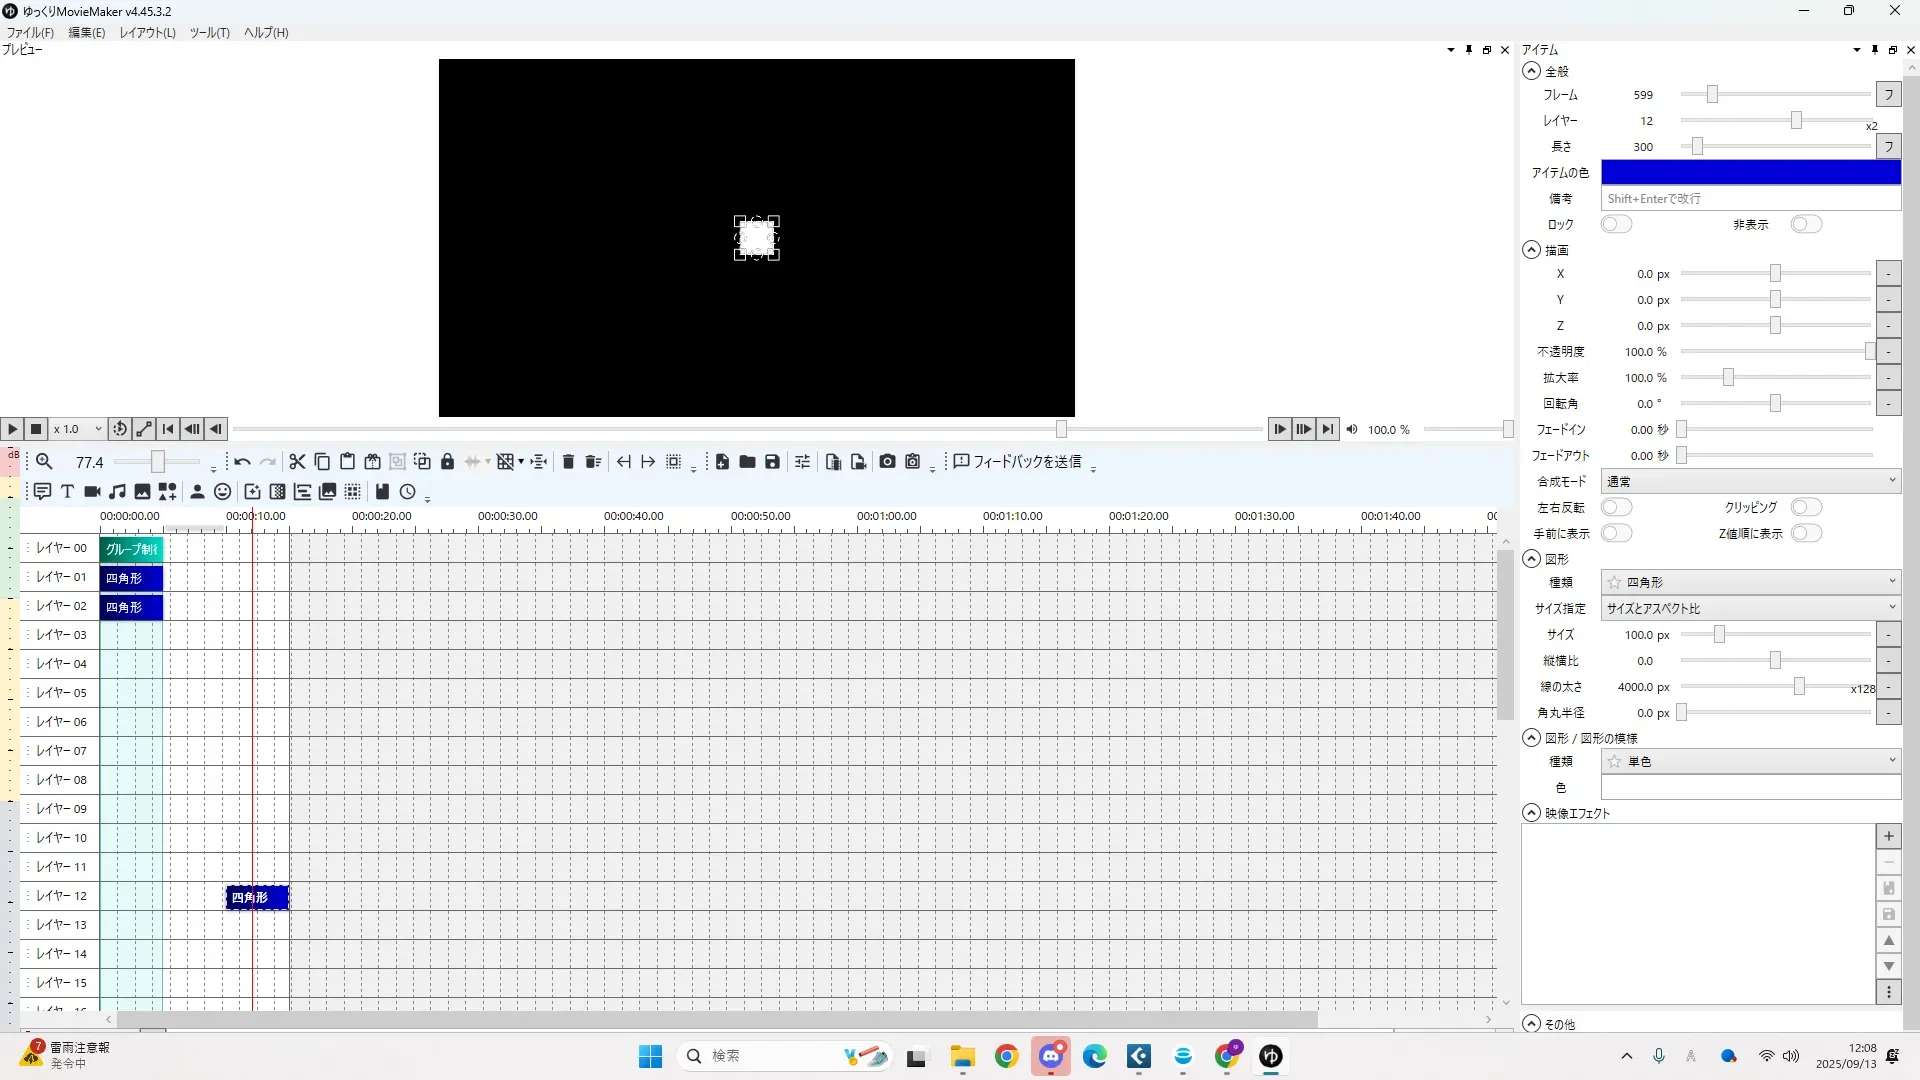The width and height of the screenshot is (1920, 1080).
Task: Click the padlock lock icon in the toolbar
Action: [447, 462]
